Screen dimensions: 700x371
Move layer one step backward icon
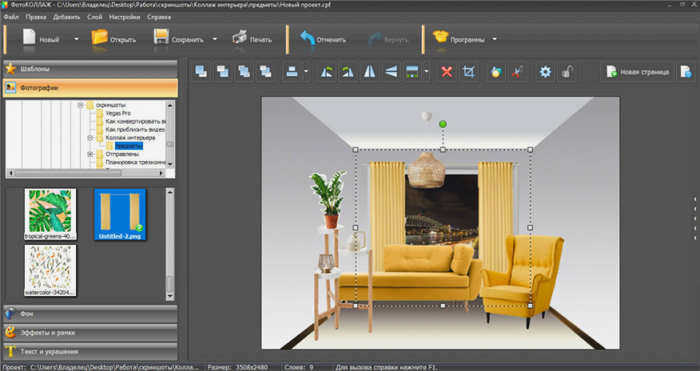coord(244,71)
